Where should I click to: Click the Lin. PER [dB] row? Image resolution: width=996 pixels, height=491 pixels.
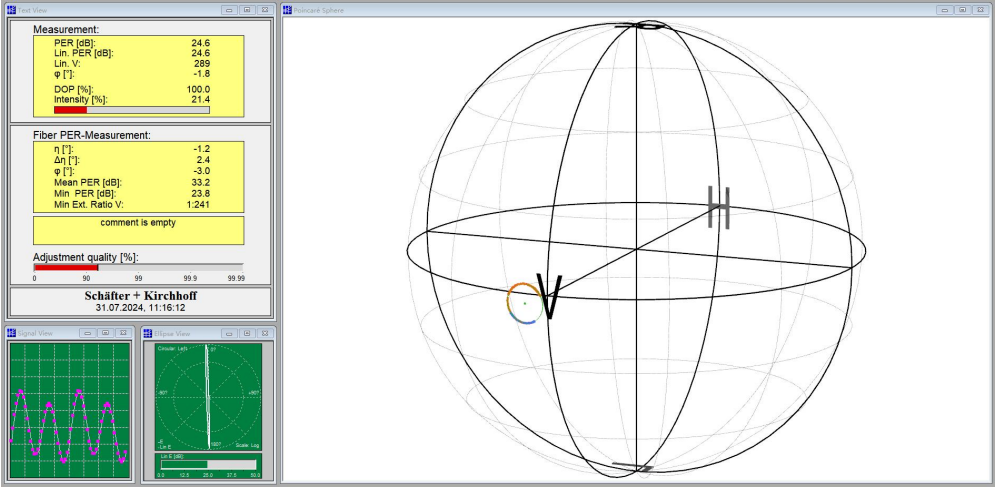point(132,53)
